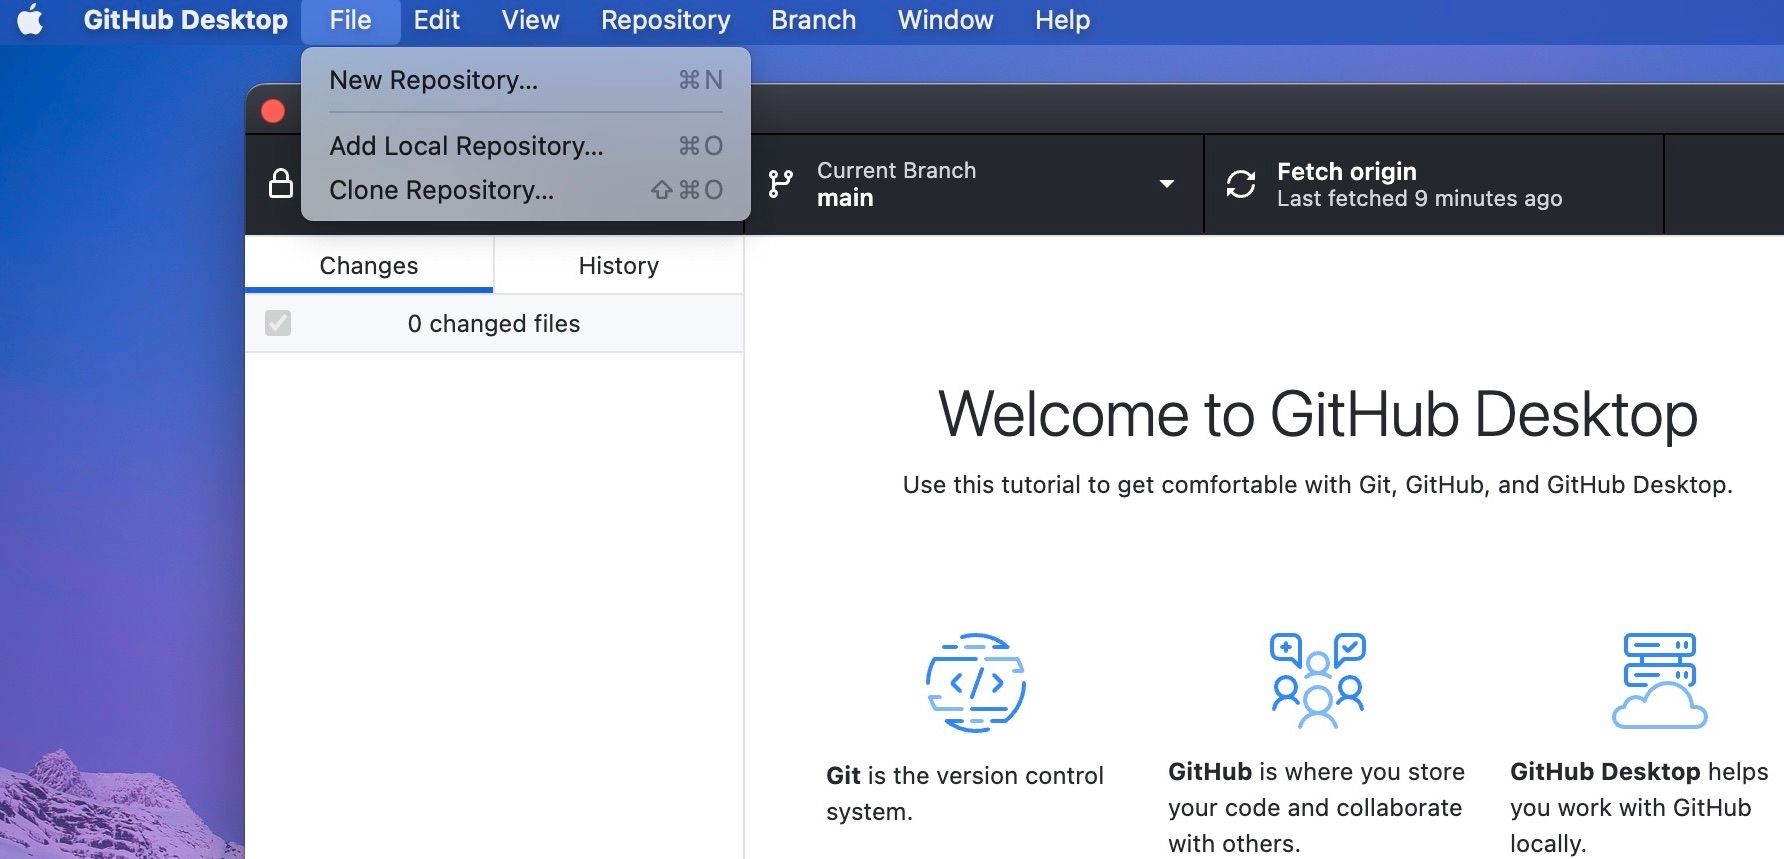Click the Fetch origin button

[1434, 184]
